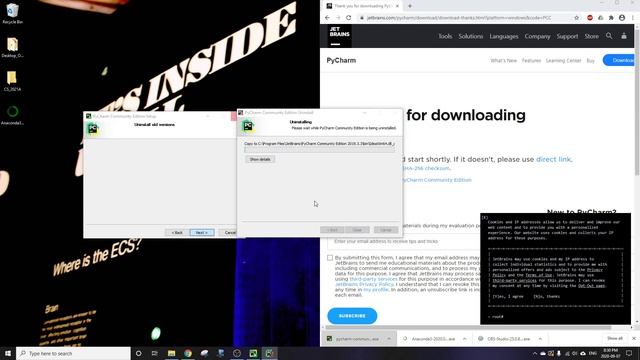
Task: Click the JetBrains logo
Action: tap(340, 36)
